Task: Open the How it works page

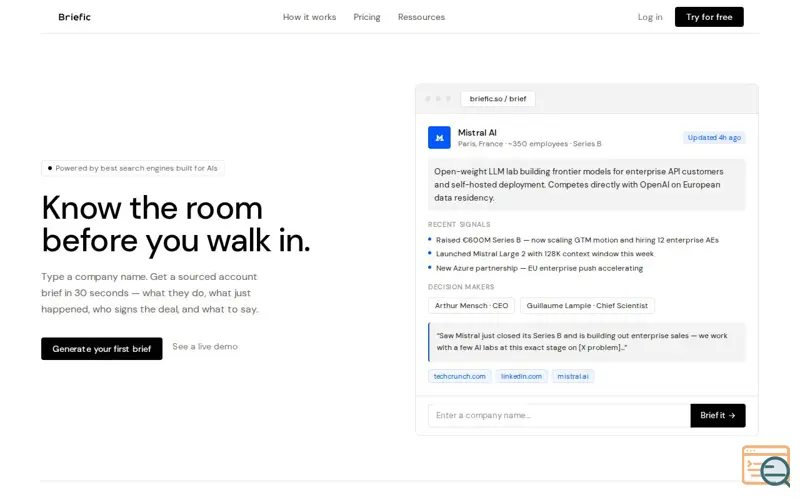Action: pos(309,17)
